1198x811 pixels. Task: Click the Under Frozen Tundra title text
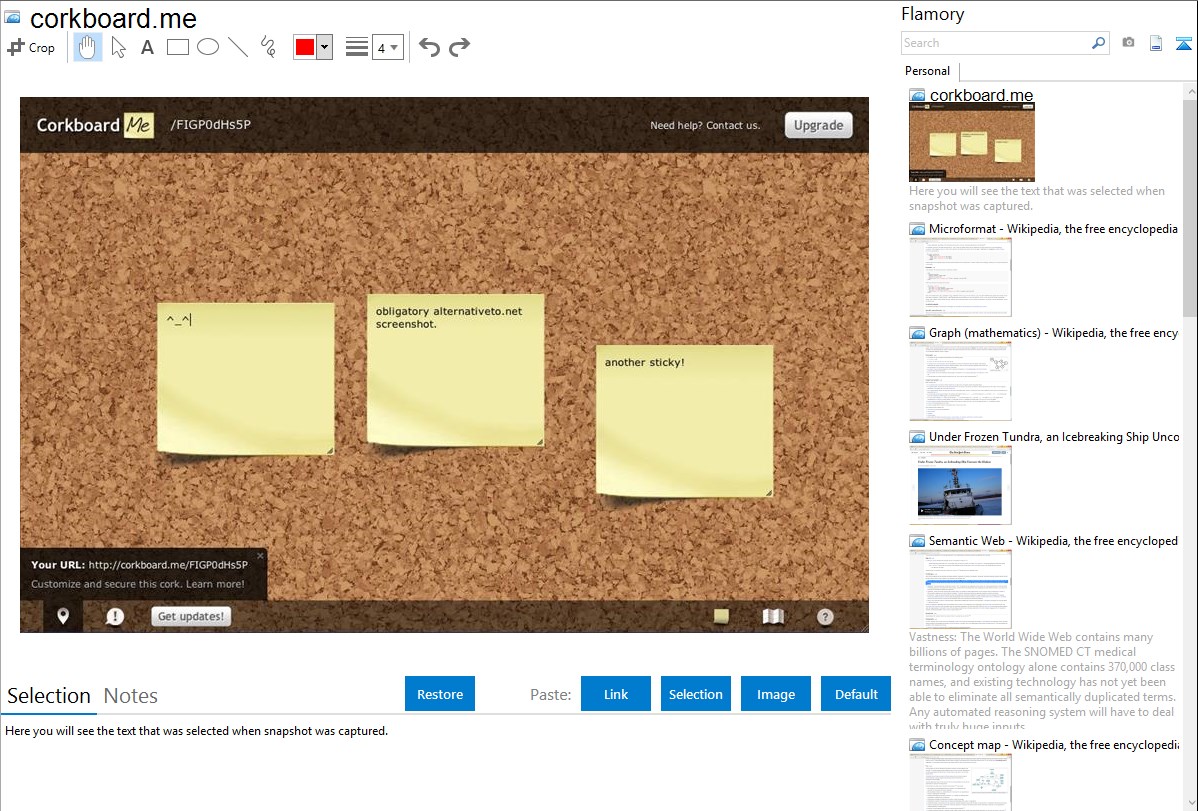[1054, 436]
